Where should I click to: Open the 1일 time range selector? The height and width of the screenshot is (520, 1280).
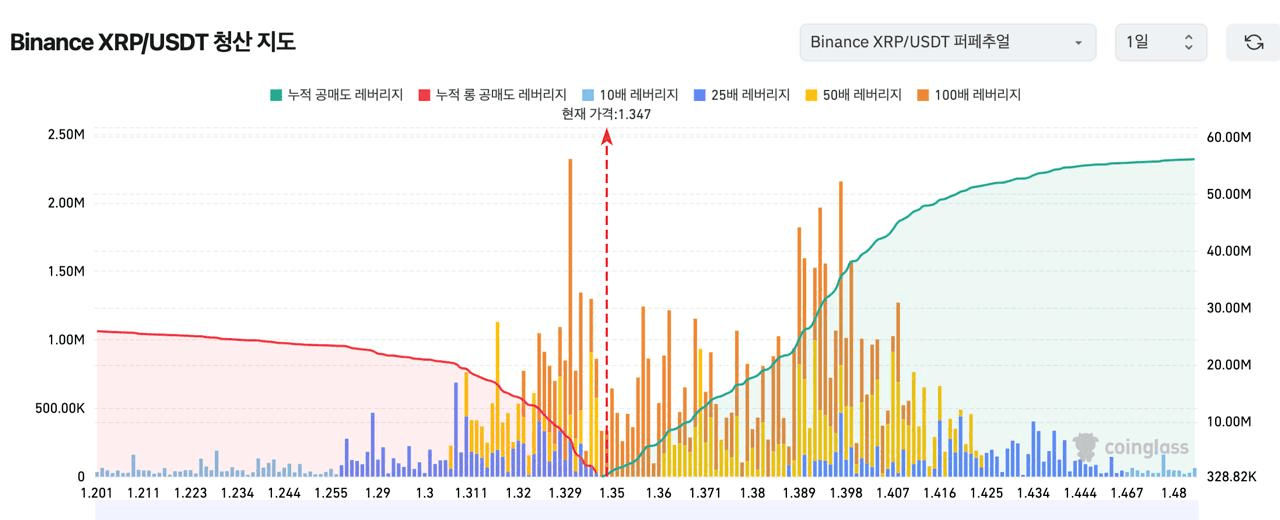tap(1161, 42)
